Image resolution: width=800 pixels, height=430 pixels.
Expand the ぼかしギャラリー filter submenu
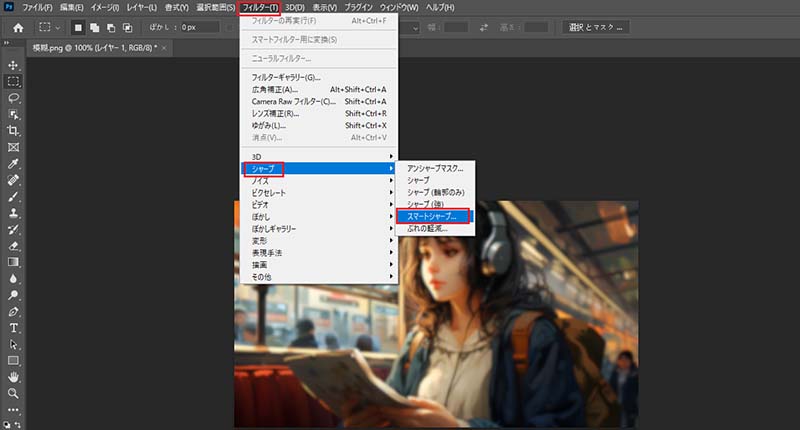click(319, 229)
